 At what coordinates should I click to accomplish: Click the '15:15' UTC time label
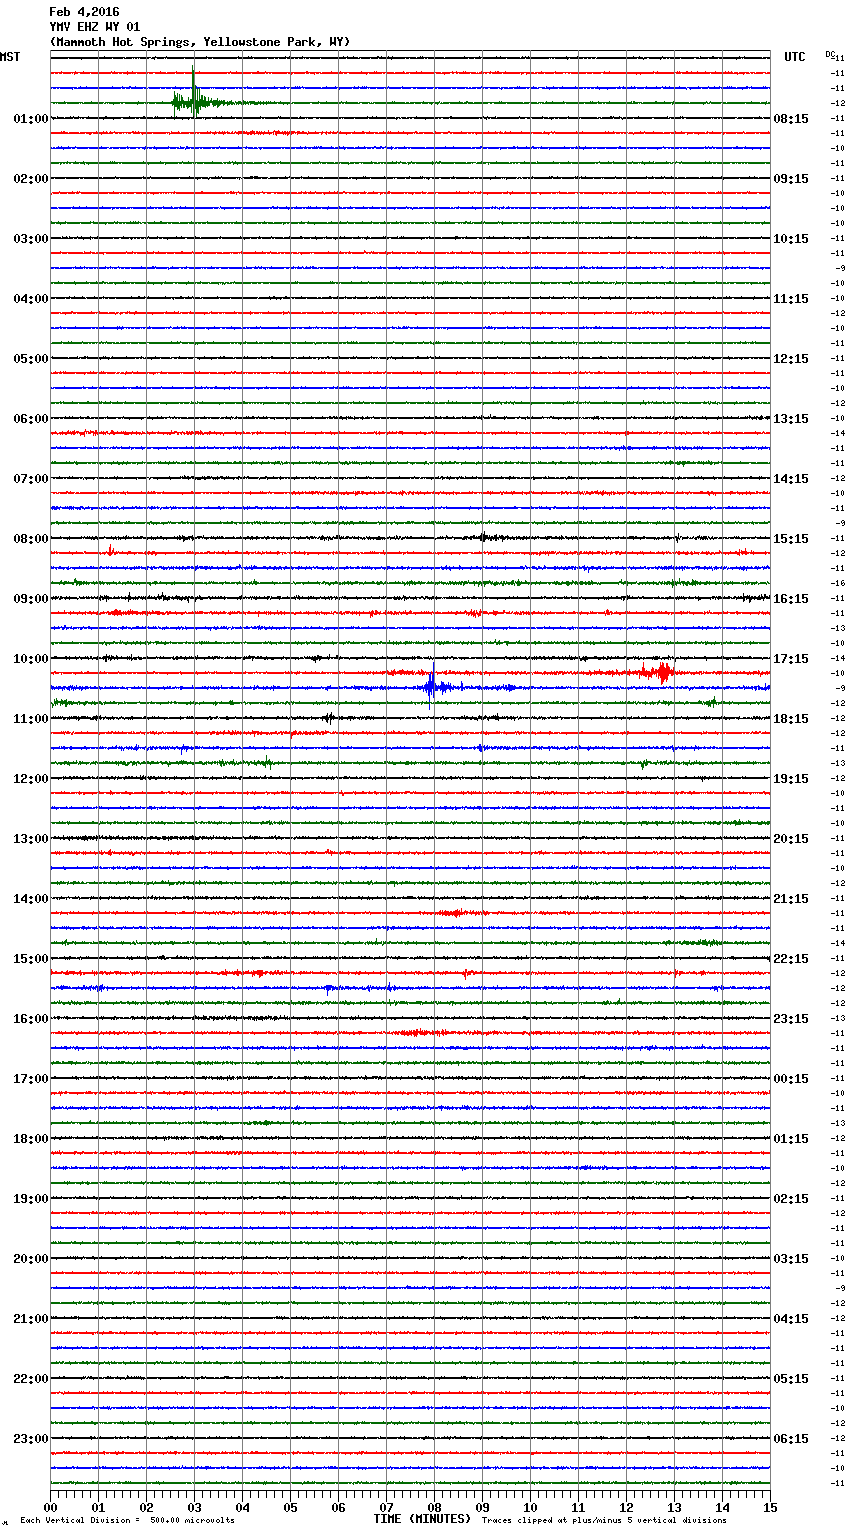pyautogui.click(x=791, y=539)
